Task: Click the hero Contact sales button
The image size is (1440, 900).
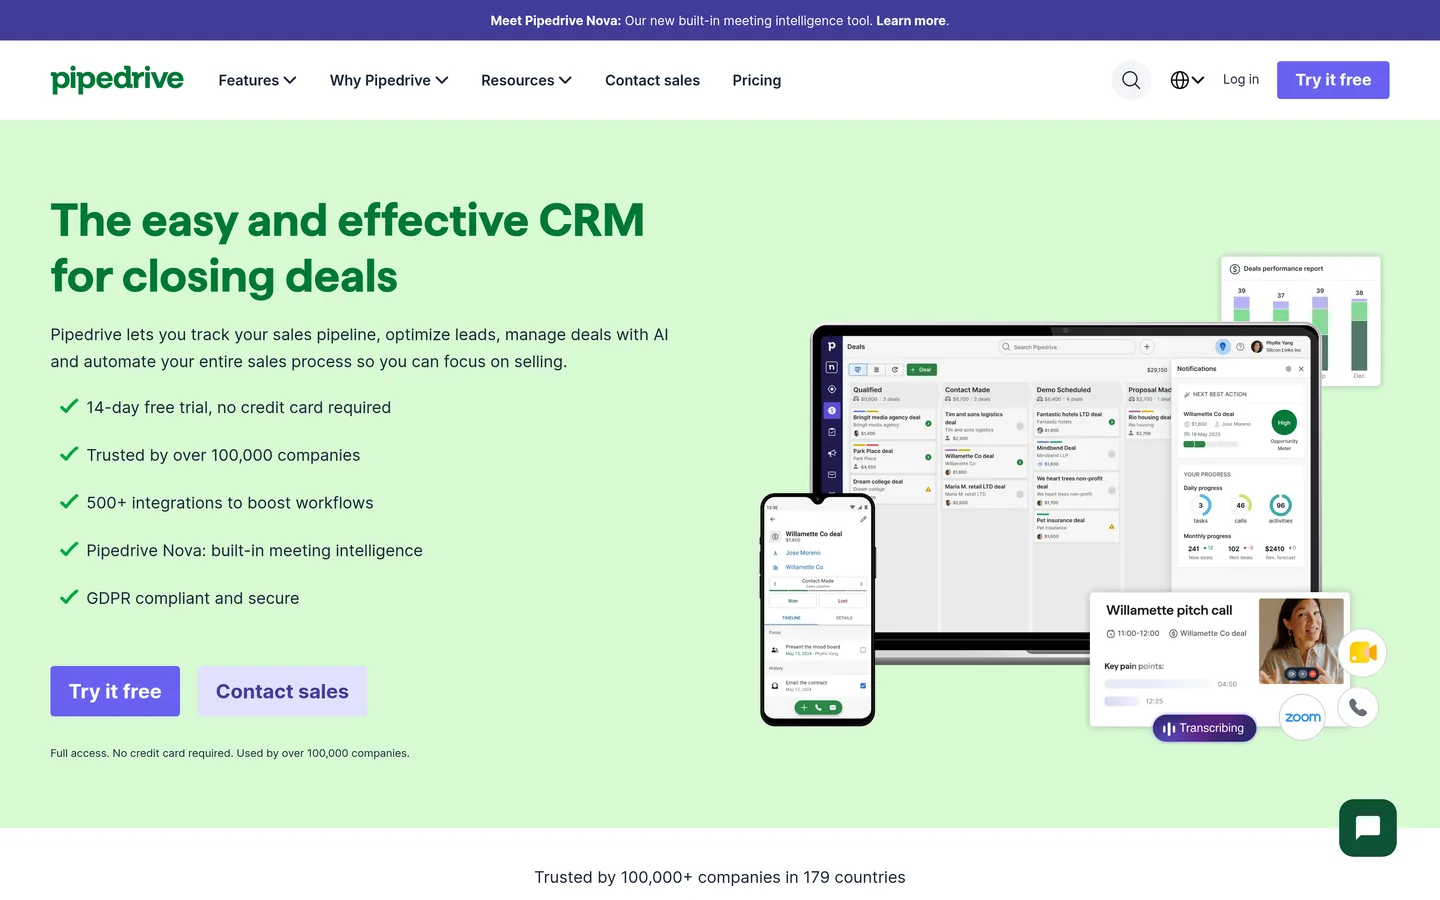Action: click(282, 691)
